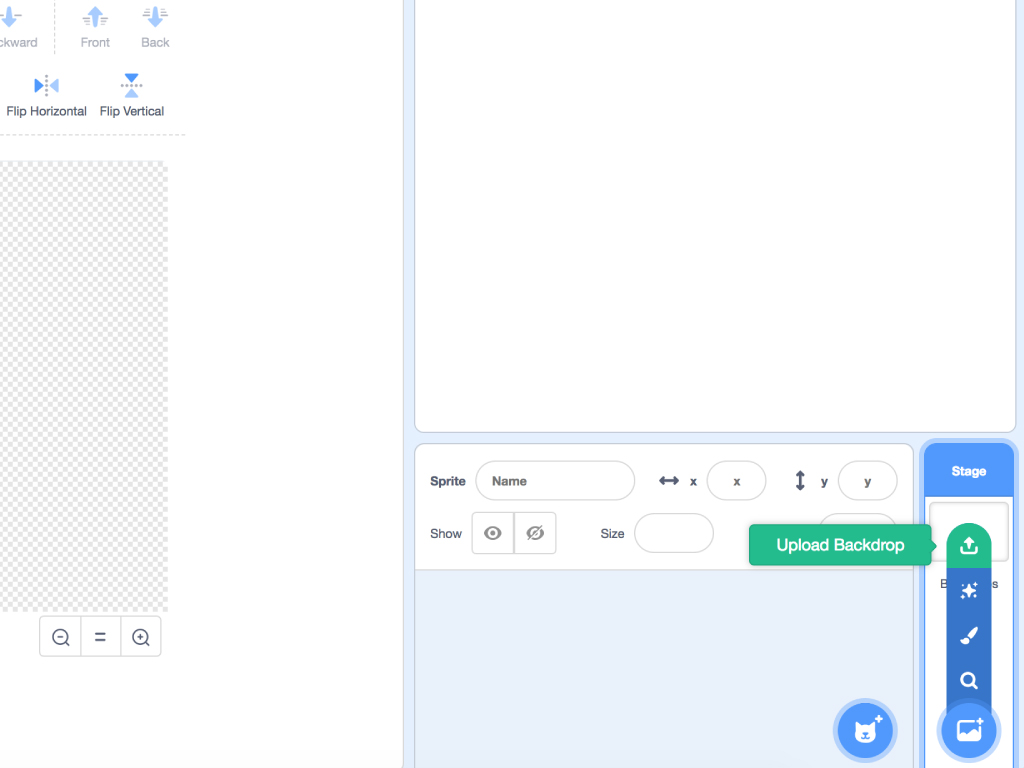Click the Front layer-order tool

click(x=95, y=27)
